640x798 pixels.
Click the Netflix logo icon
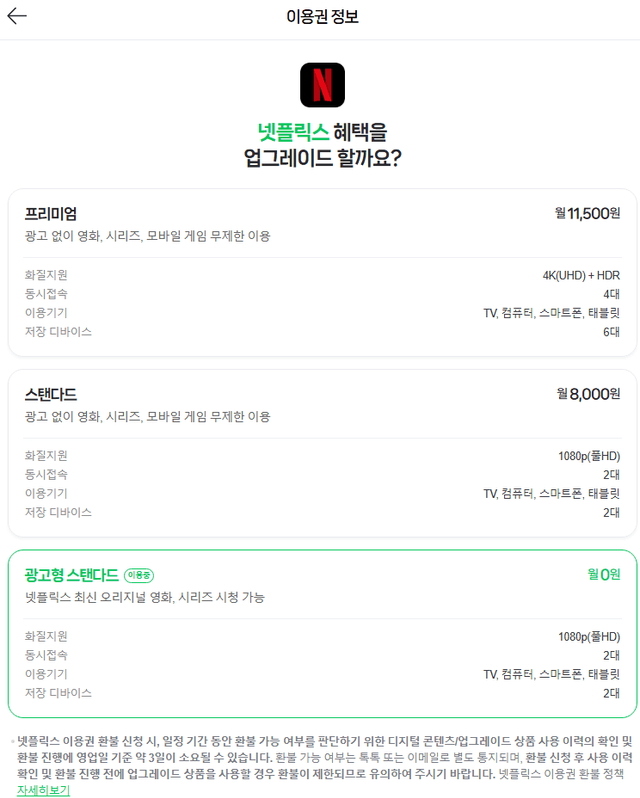[x=322, y=85]
